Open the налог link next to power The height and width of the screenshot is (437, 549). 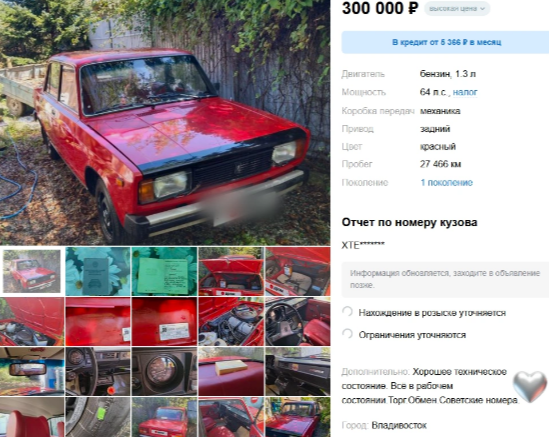[465, 92]
